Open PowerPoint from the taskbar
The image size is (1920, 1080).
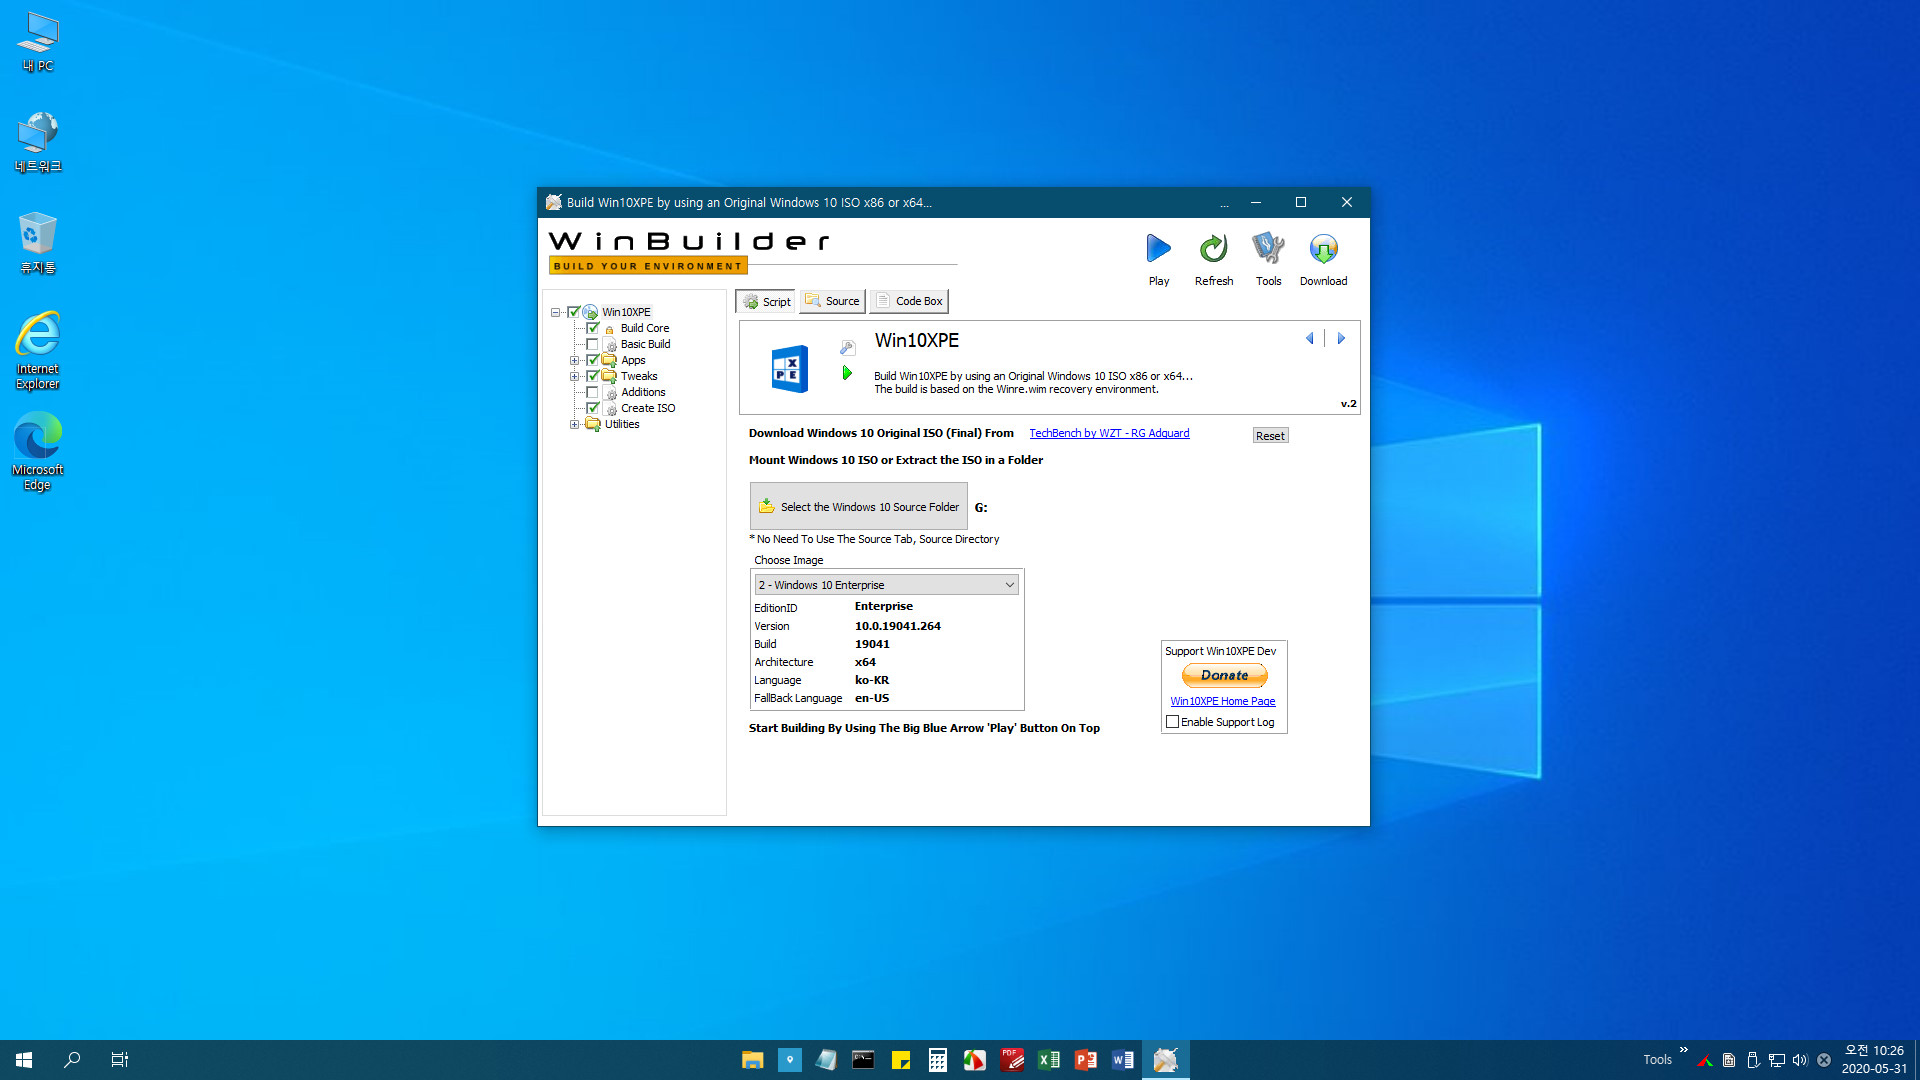[x=1085, y=1060]
